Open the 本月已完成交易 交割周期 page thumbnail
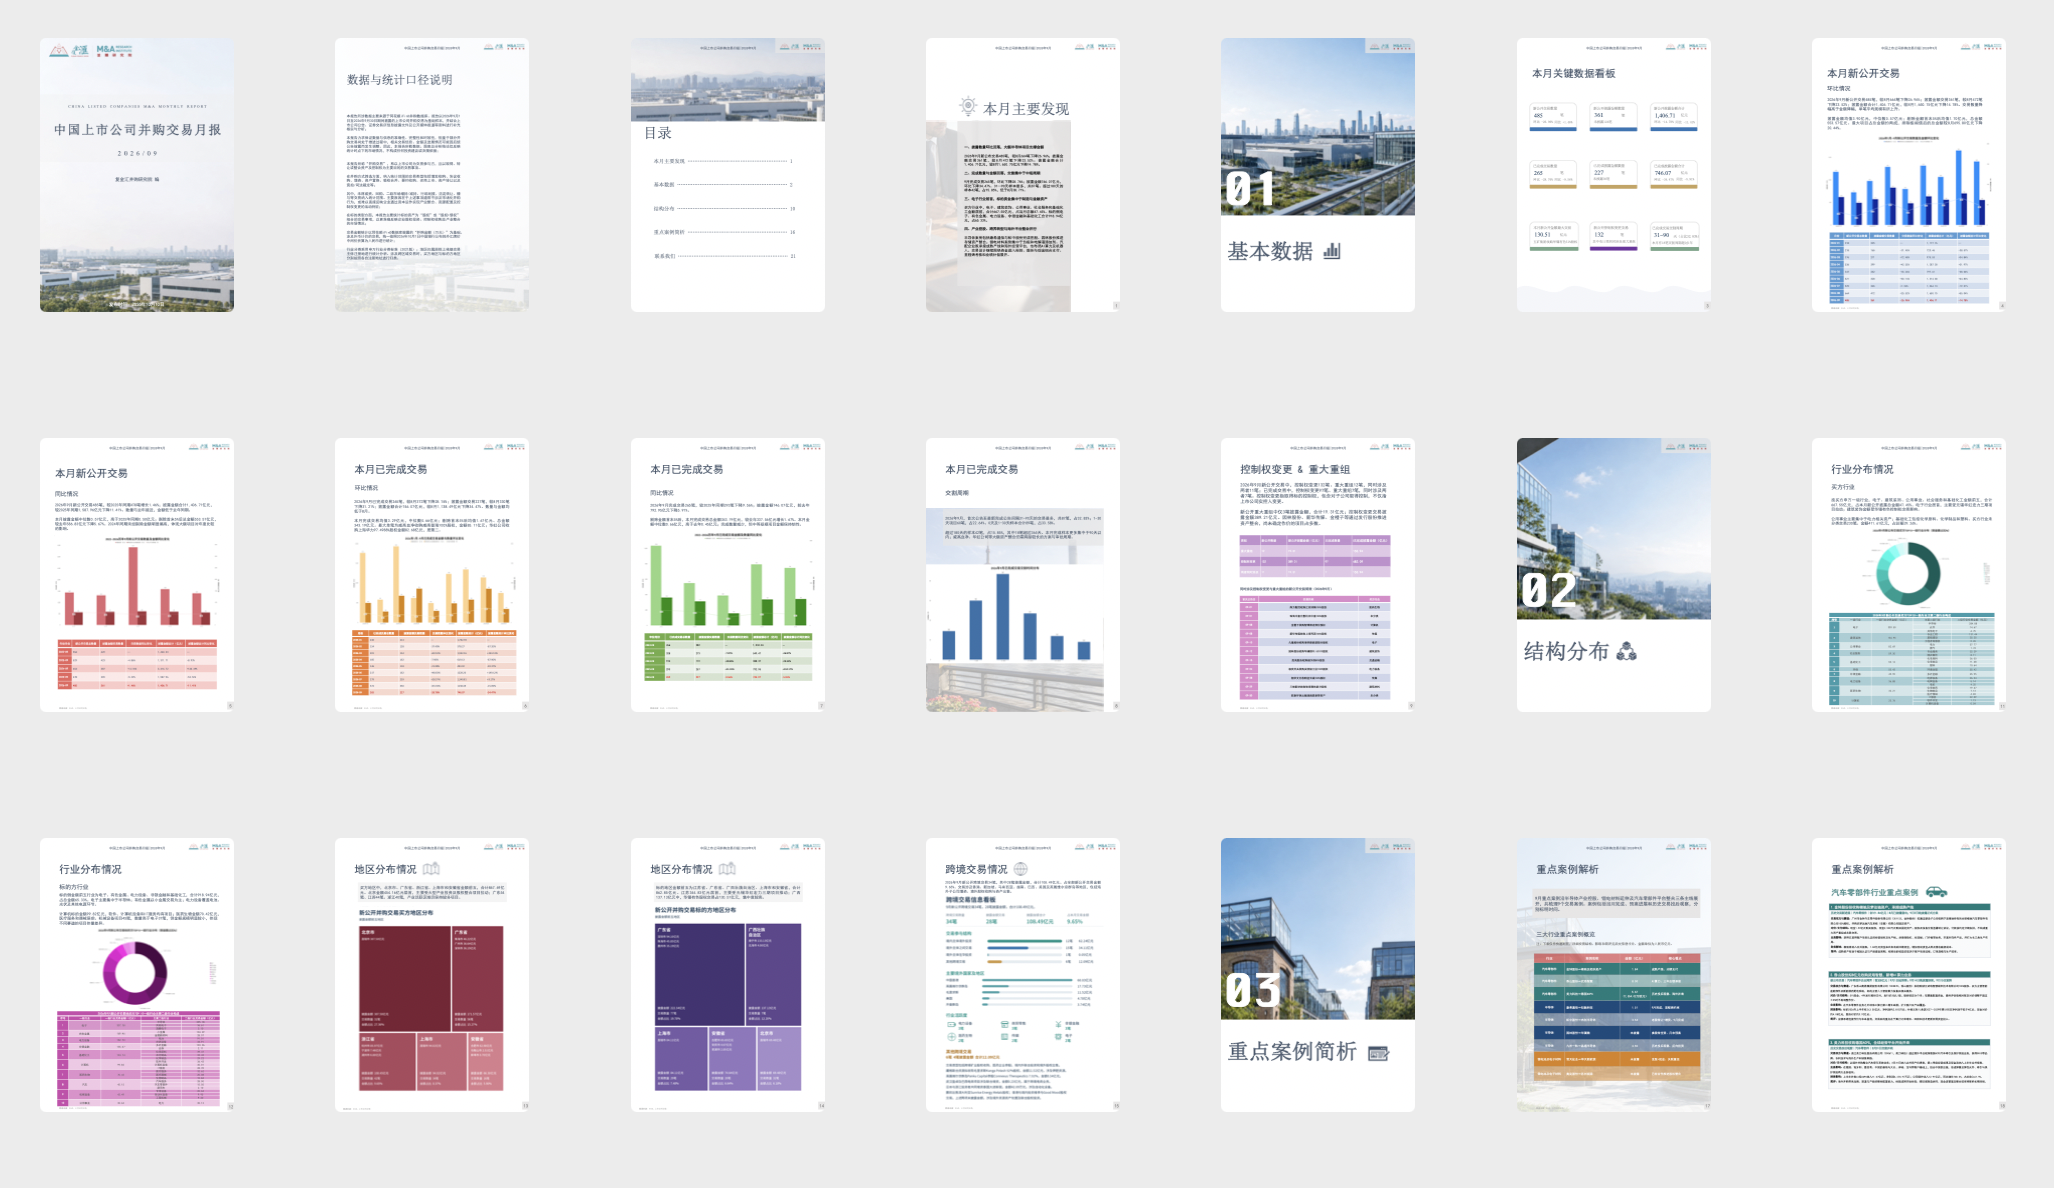 click(1023, 575)
